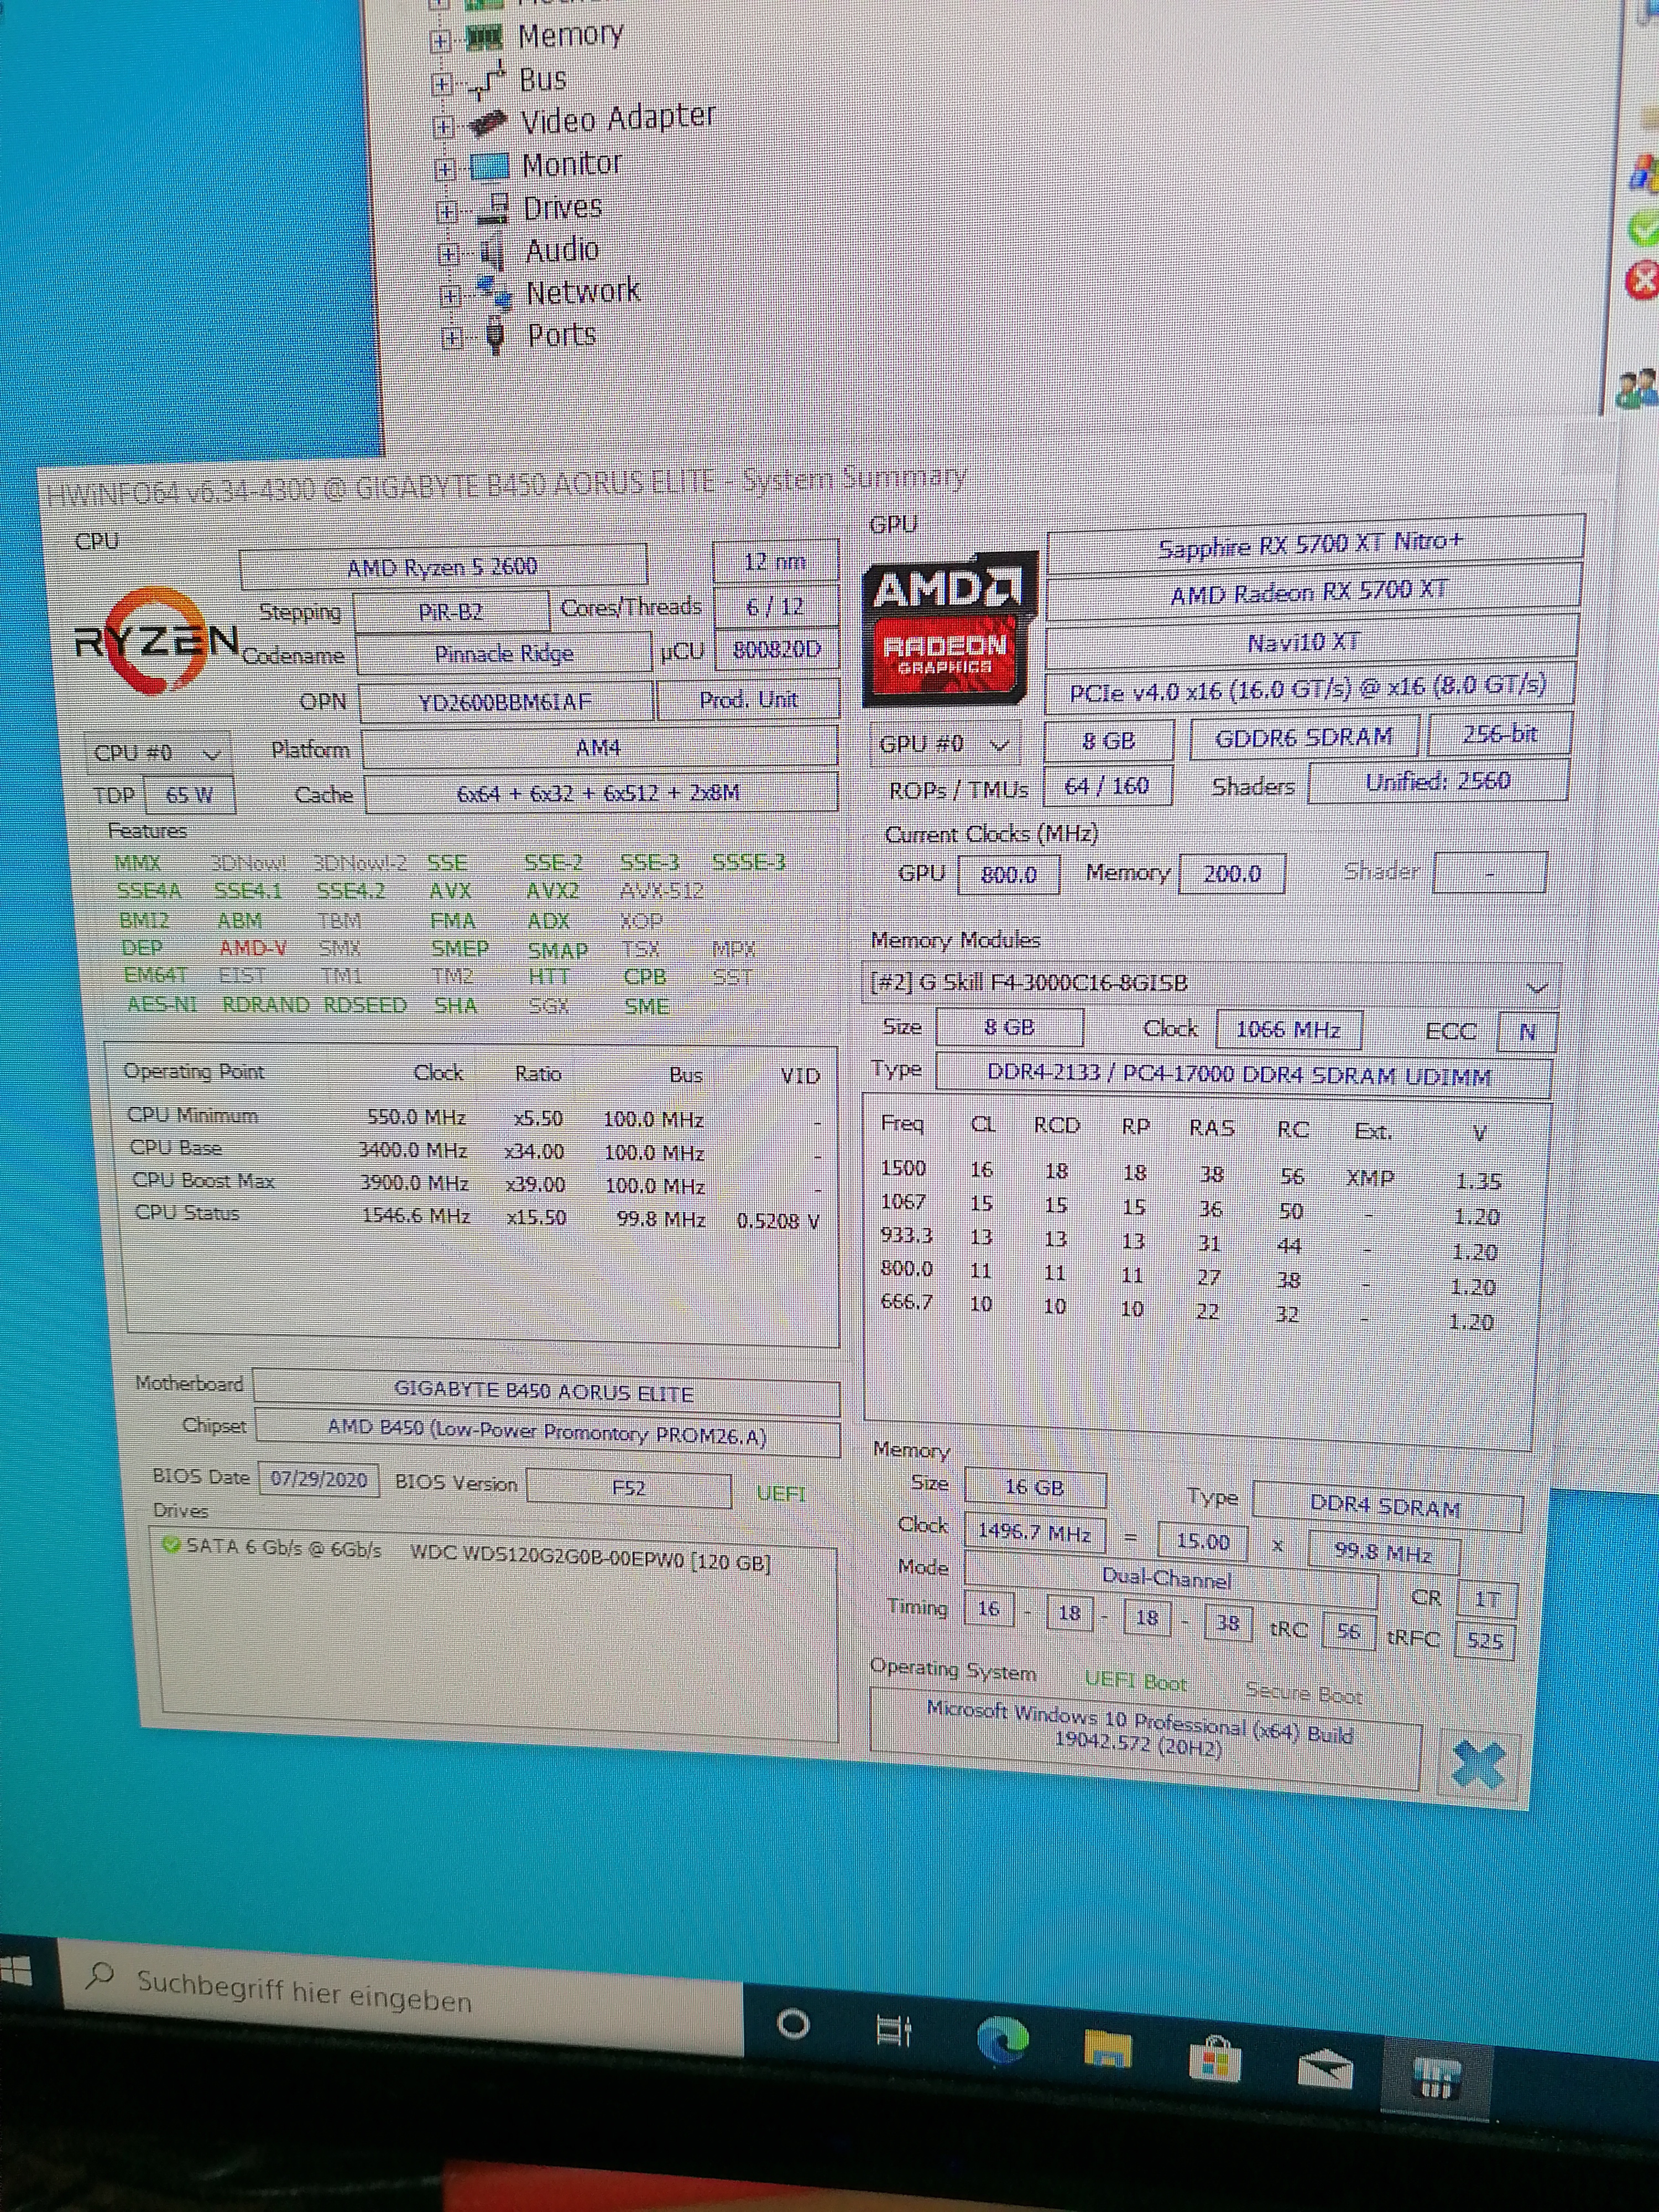Select the Video Adapter tree label
Screen dimensions: 1659x2212
coord(619,119)
